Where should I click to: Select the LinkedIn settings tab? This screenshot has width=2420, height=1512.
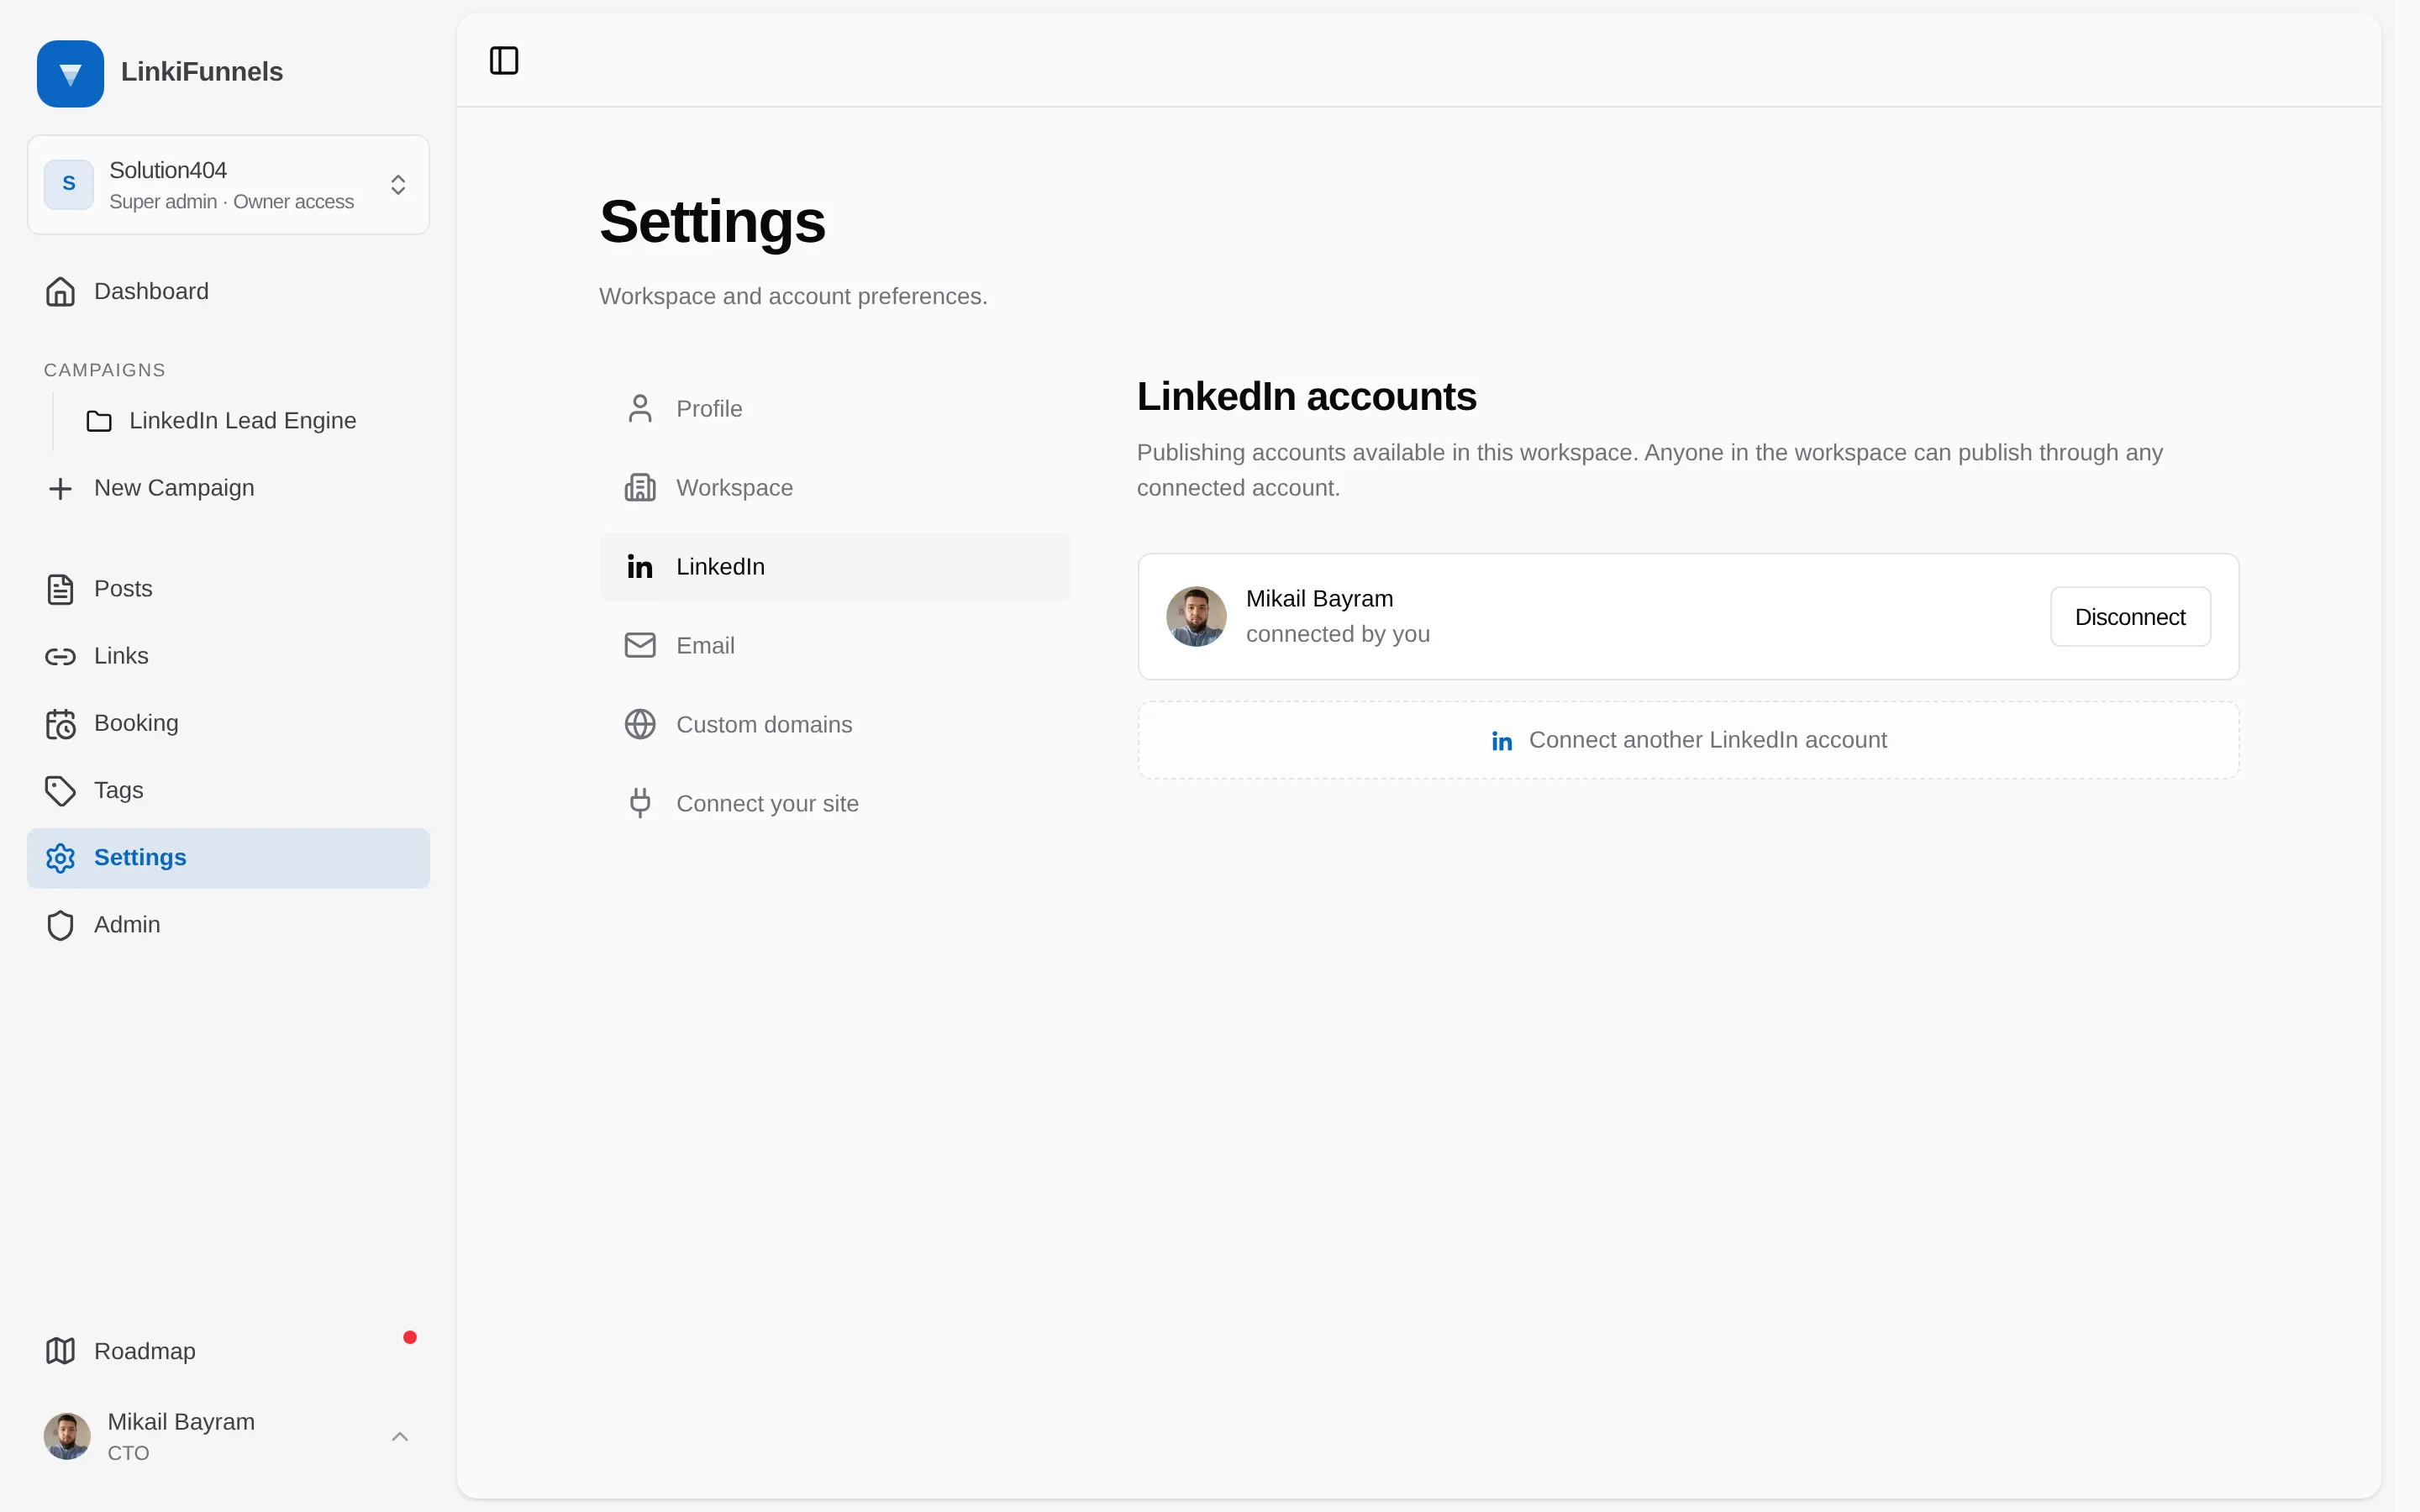pyautogui.click(x=834, y=567)
